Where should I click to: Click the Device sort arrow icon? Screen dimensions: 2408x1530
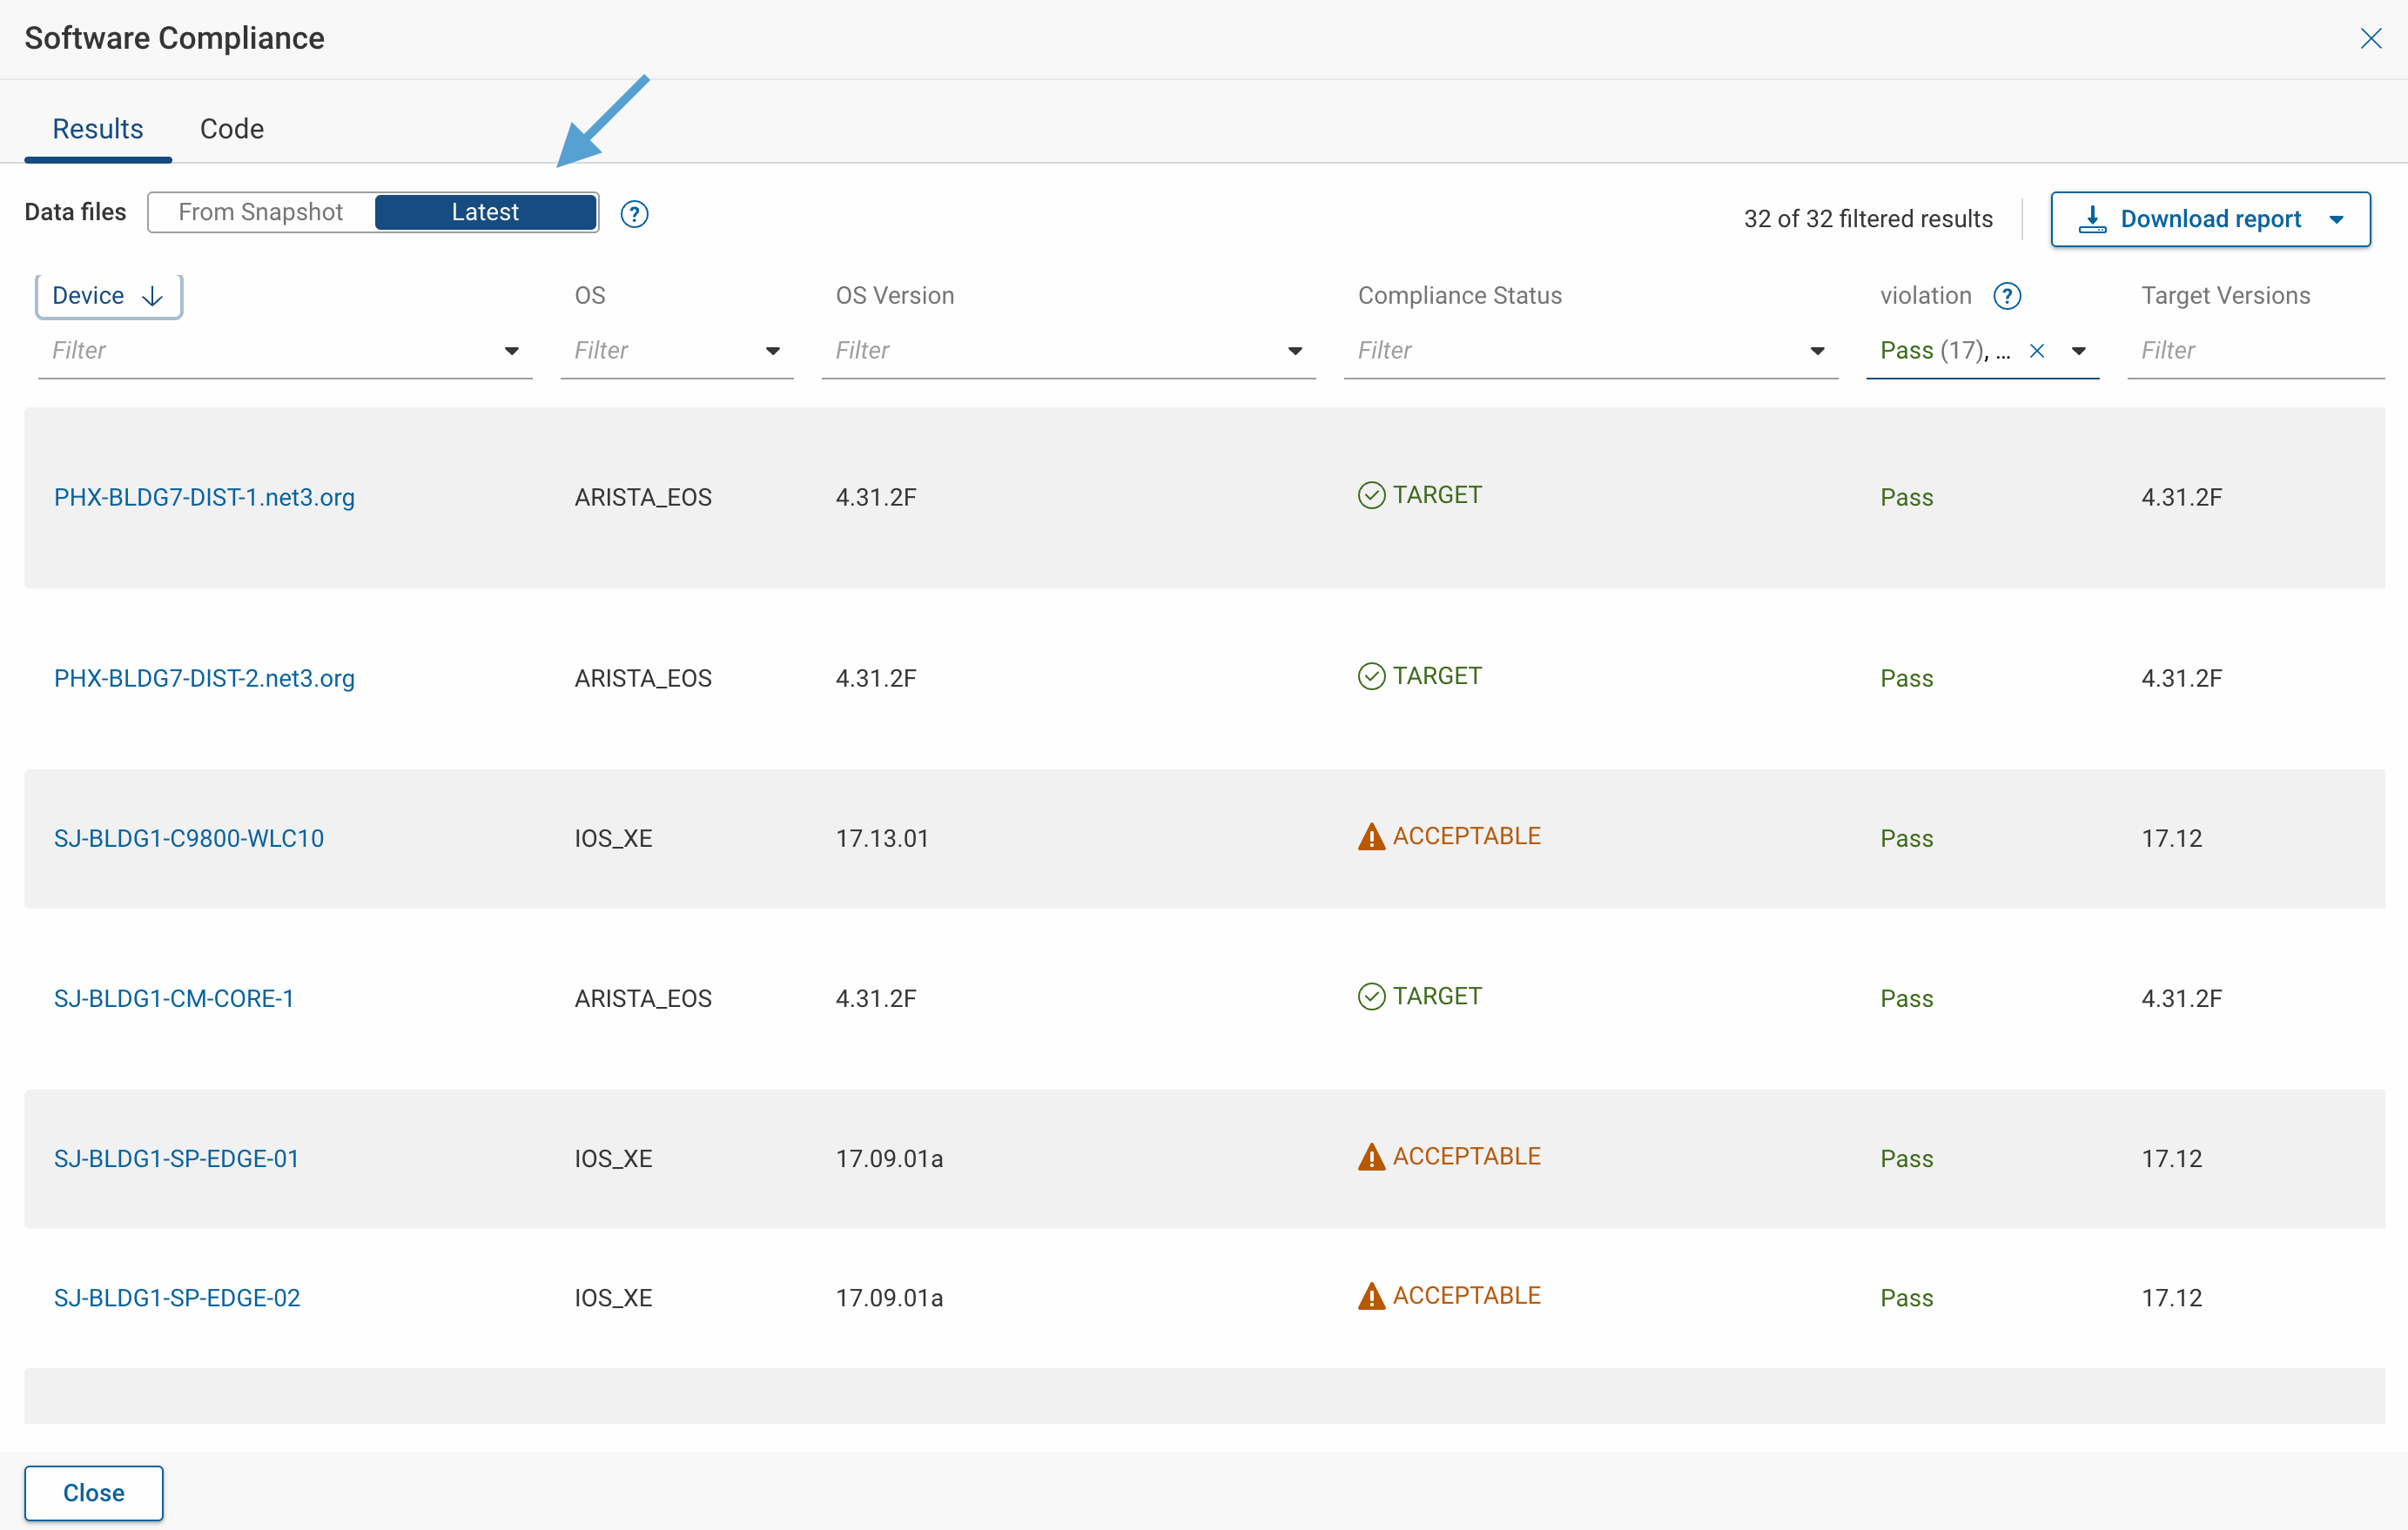[153, 296]
